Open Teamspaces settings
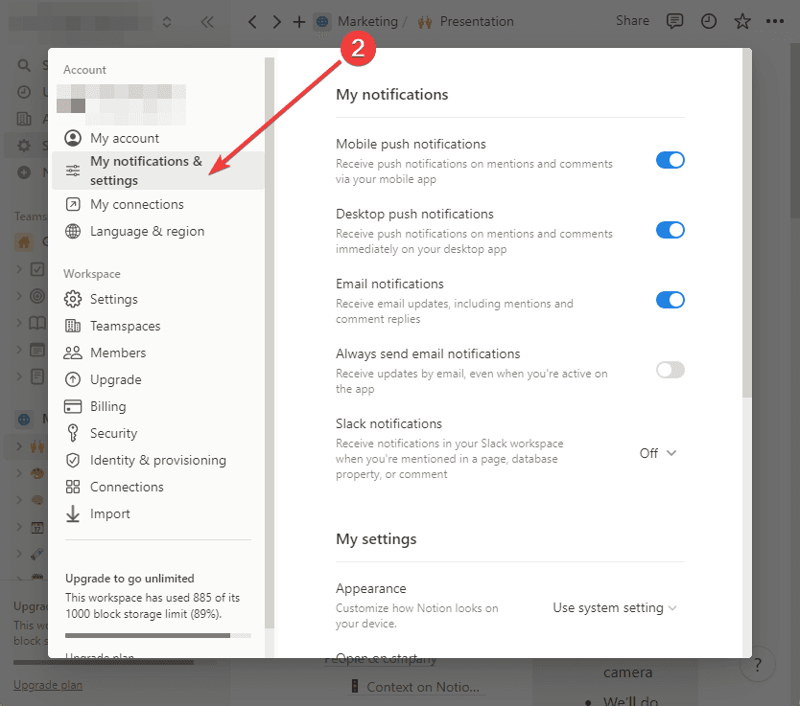800x706 pixels. click(124, 325)
